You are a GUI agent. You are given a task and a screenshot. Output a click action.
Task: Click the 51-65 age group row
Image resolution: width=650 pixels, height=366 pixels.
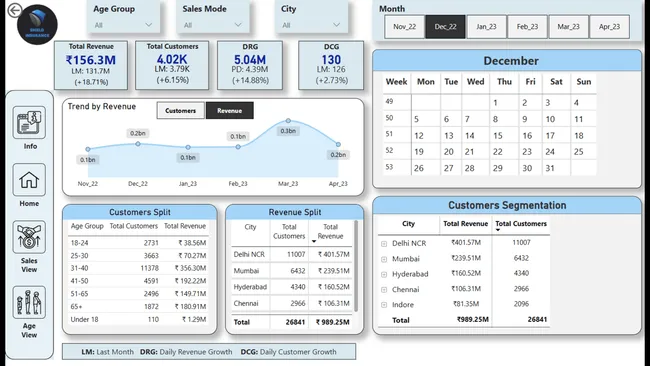pos(138,294)
